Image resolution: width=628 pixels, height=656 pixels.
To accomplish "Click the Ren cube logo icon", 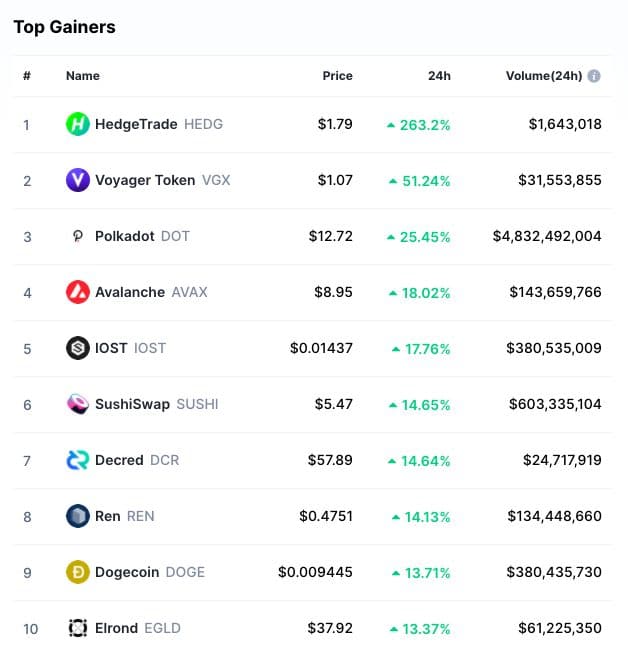I will point(78,517).
